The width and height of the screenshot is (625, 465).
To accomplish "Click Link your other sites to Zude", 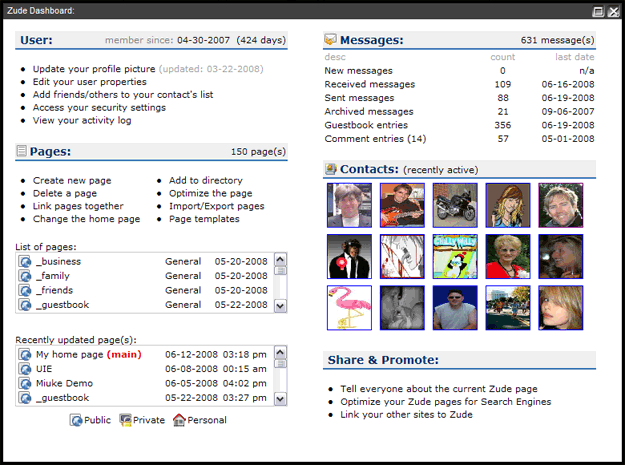I will coord(406,414).
